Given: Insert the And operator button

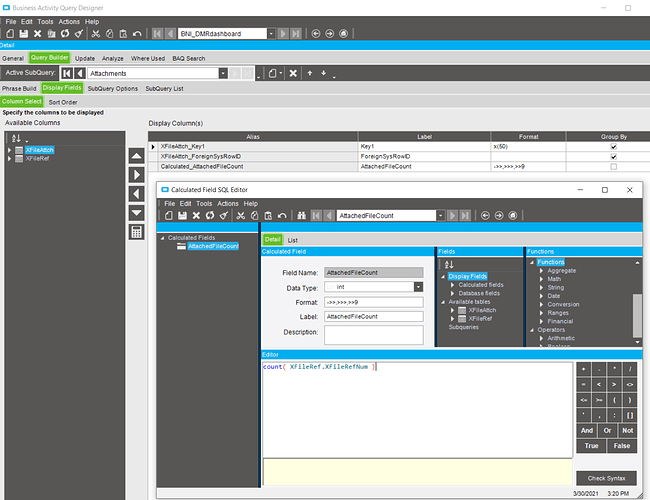Looking at the screenshot, I should click(586, 431).
